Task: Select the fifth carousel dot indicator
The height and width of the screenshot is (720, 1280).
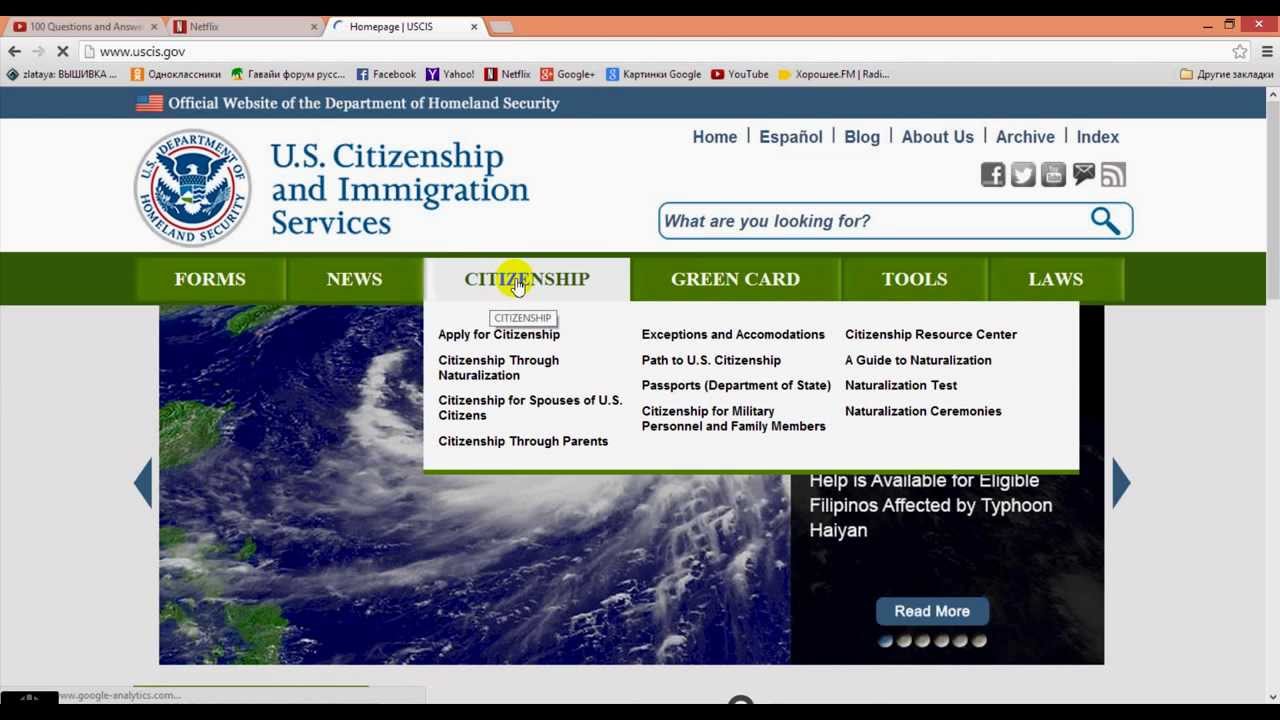Action: coord(960,641)
